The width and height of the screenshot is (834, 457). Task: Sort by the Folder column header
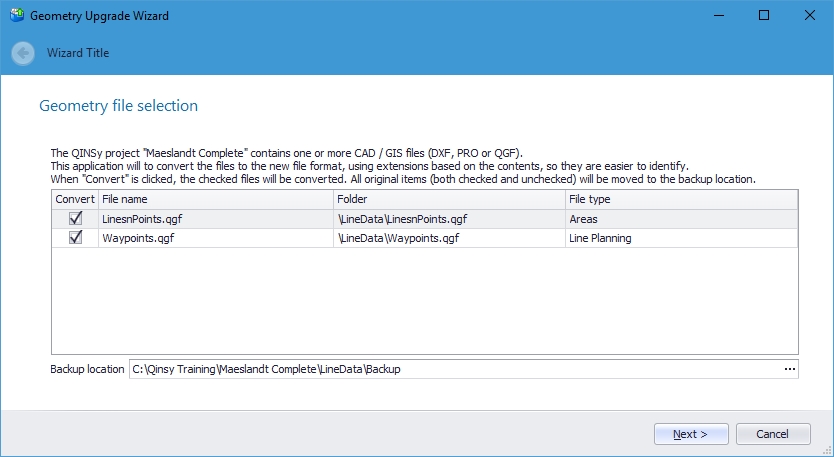point(449,200)
